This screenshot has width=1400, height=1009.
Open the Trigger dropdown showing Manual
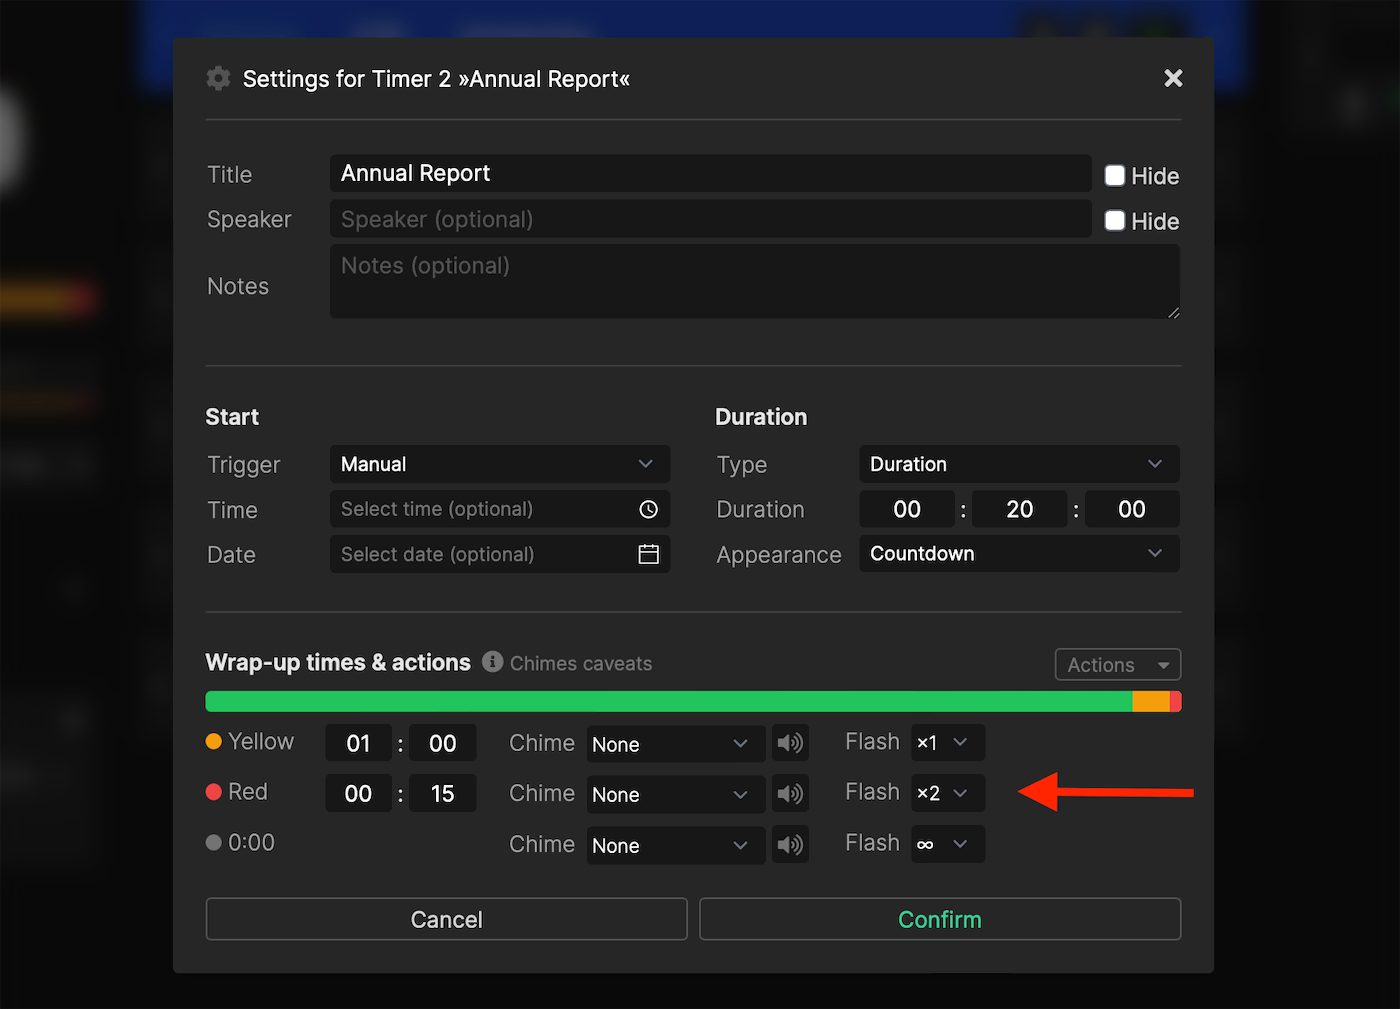499,464
